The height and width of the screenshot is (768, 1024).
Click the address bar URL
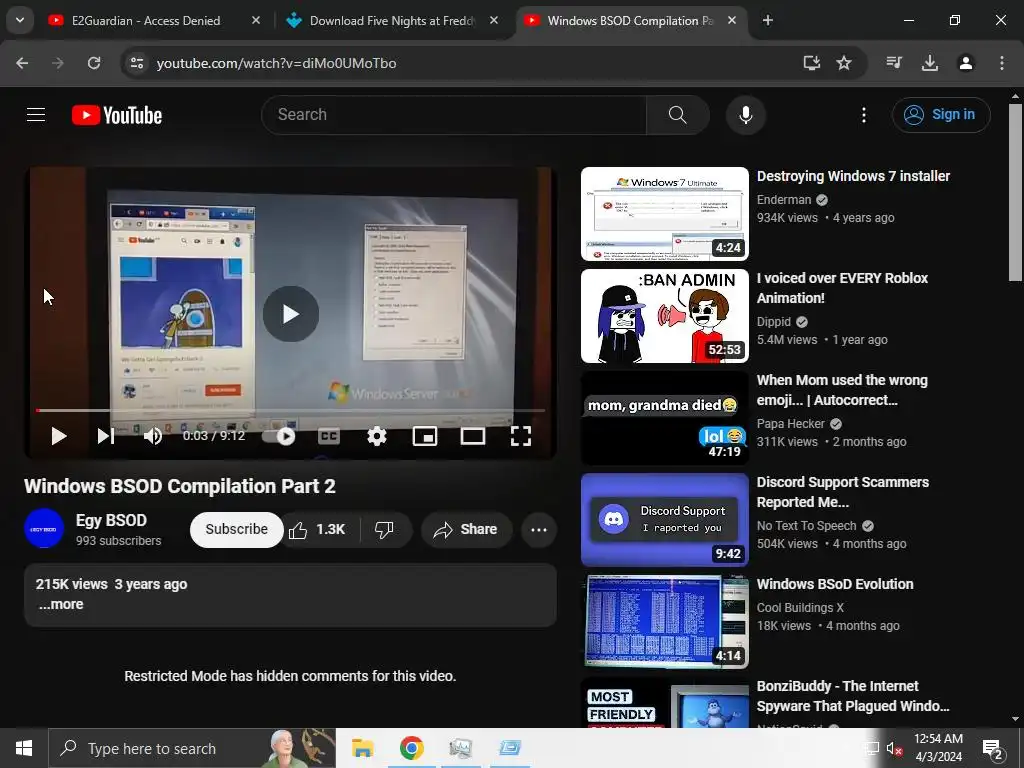click(x=276, y=63)
